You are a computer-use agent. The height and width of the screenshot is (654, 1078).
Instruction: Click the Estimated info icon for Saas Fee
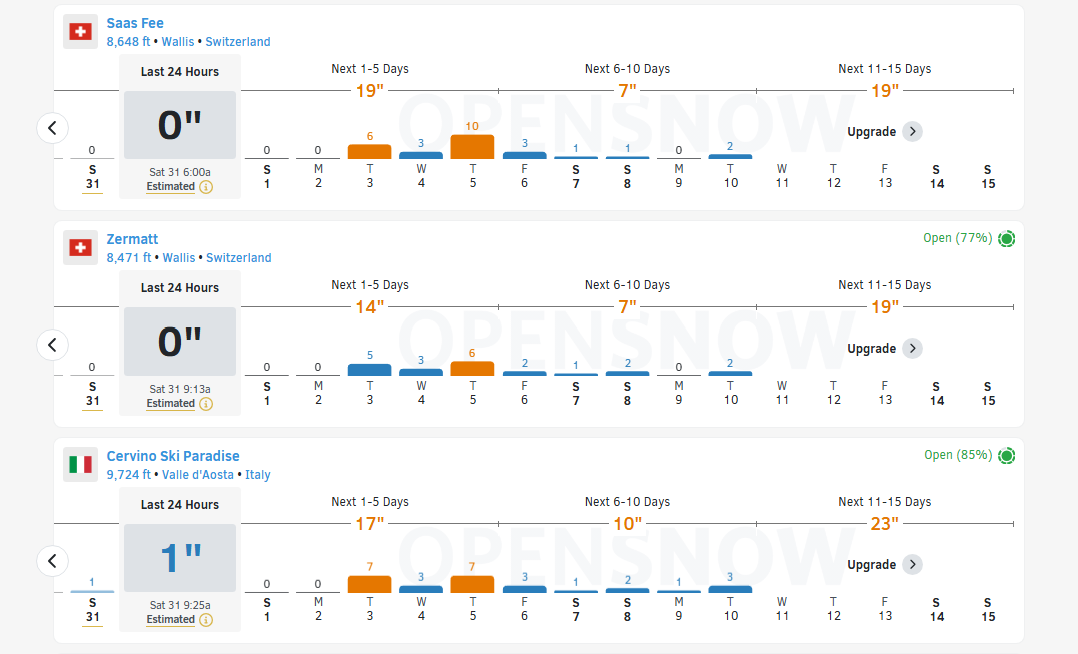point(206,187)
